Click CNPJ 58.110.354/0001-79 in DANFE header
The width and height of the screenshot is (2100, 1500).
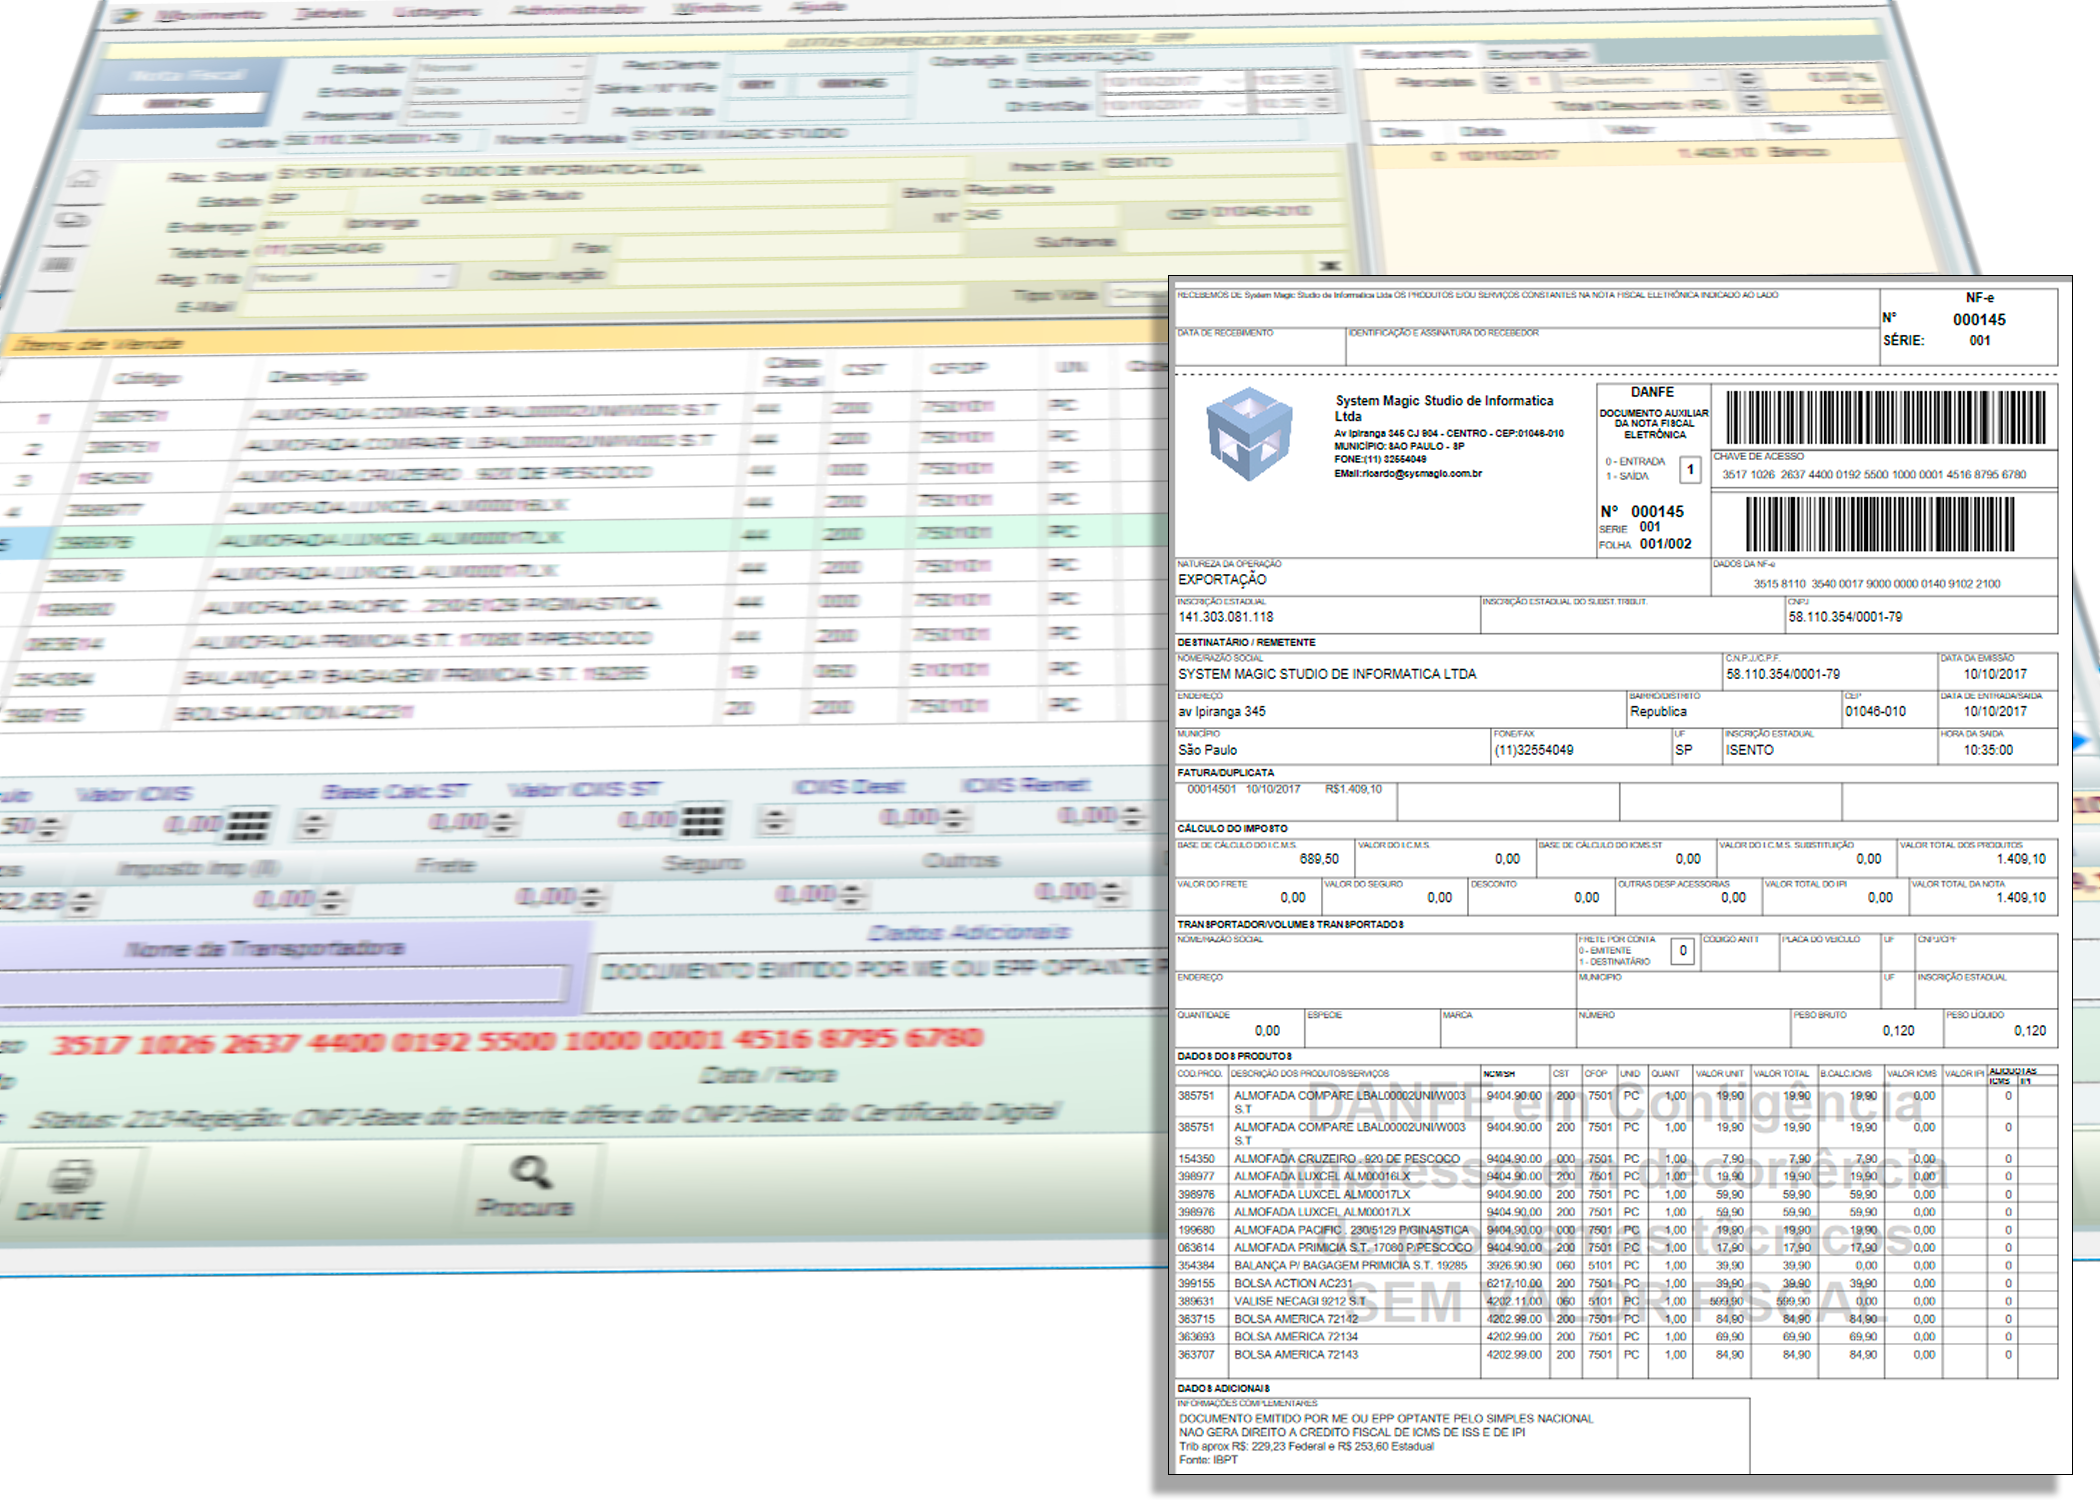[x=1845, y=617]
